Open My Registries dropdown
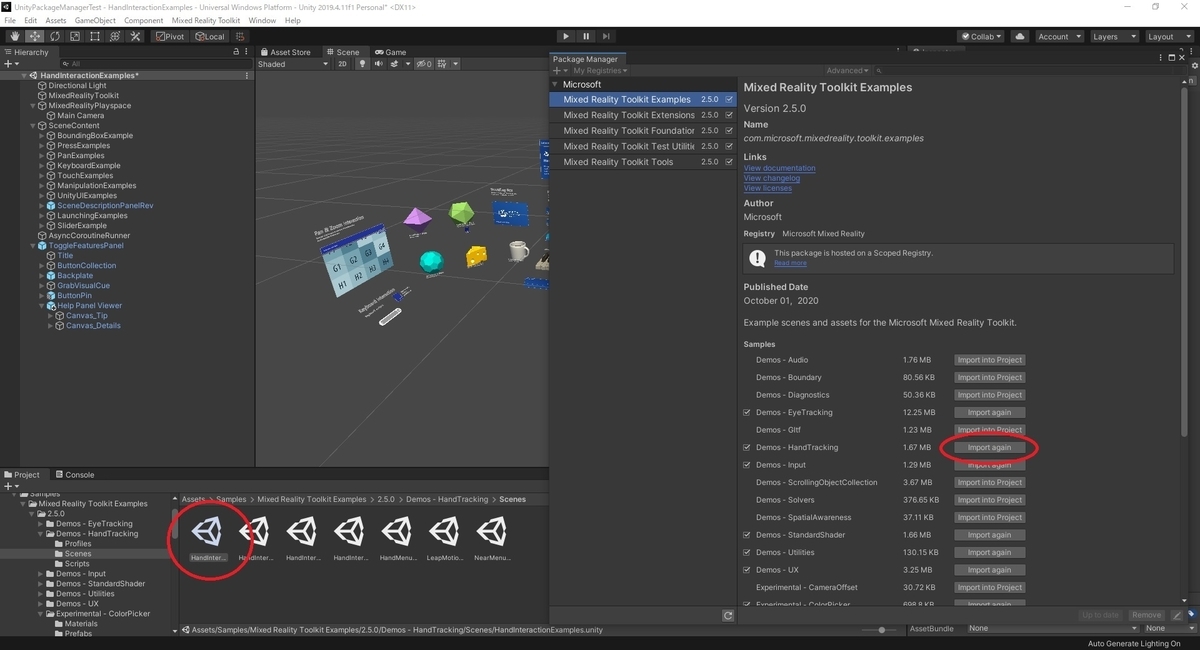The width and height of the screenshot is (1200, 650). point(600,71)
